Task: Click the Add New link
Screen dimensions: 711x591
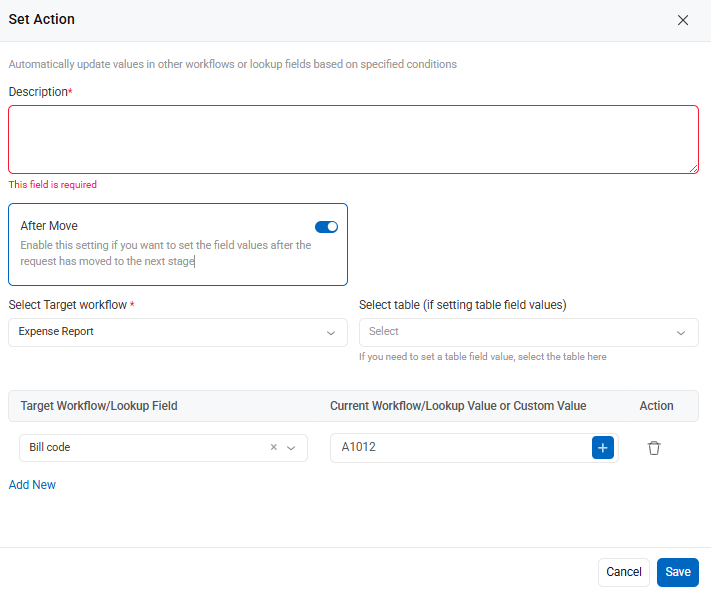Action: click(32, 485)
